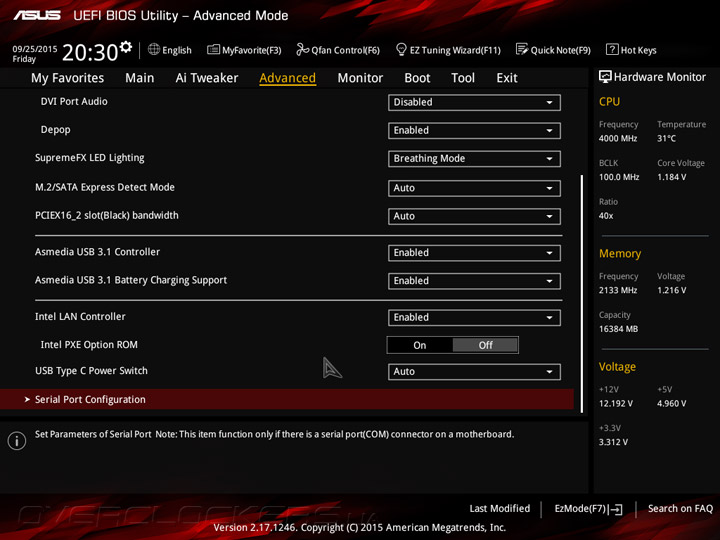The width and height of the screenshot is (720, 540).
Task: Click Search on FAQ link
Action: (x=680, y=508)
